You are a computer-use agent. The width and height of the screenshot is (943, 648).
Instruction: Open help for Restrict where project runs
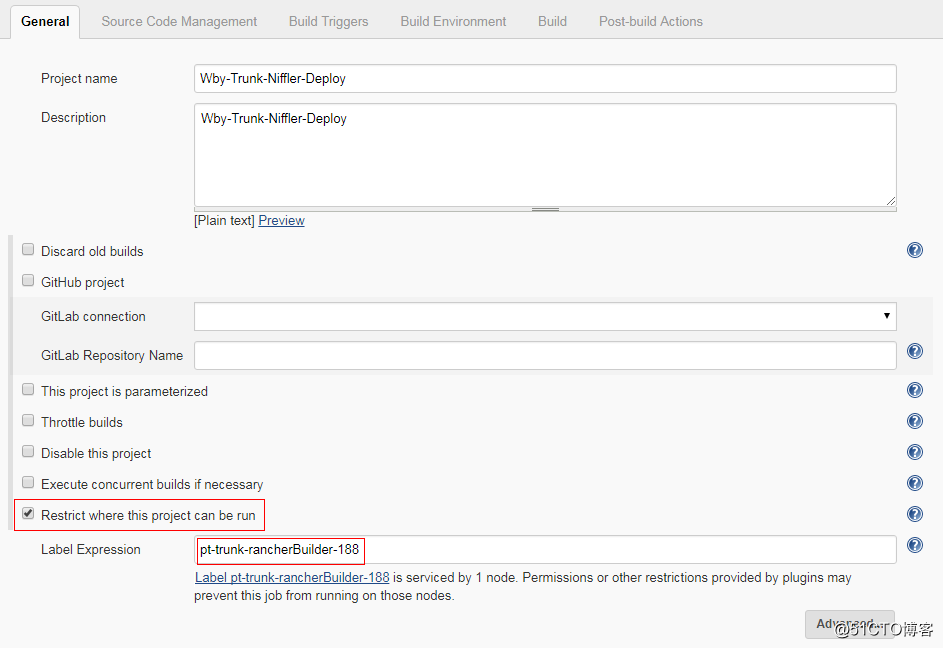tap(915, 514)
